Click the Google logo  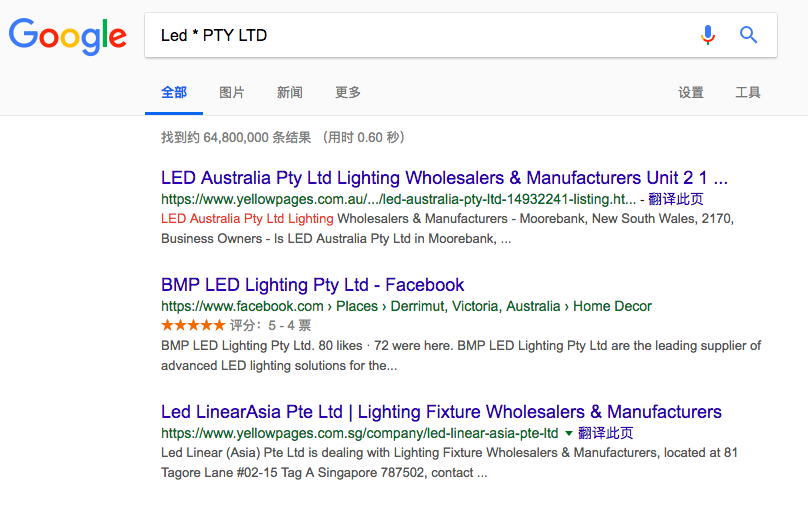[x=68, y=36]
